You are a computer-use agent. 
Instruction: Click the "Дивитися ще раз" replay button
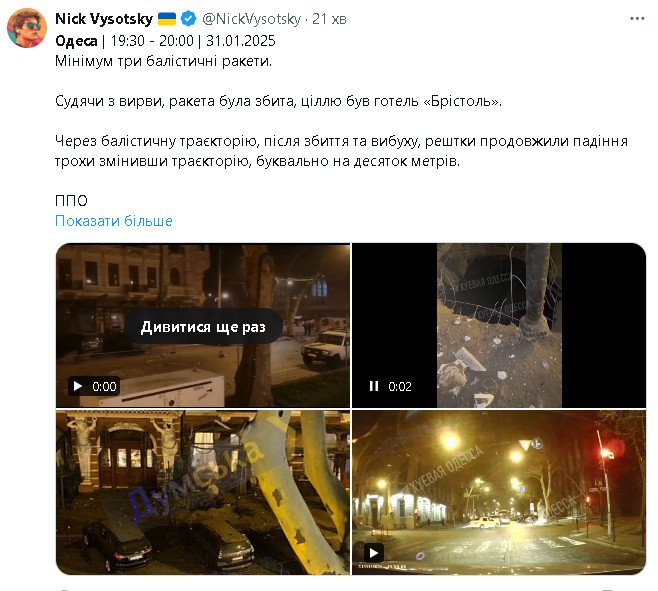203,327
